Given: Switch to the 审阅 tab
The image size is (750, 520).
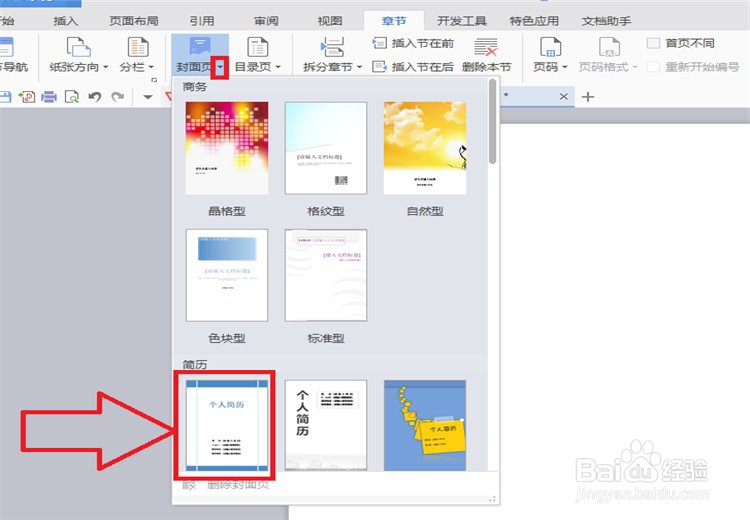Looking at the screenshot, I should tap(266, 21).
